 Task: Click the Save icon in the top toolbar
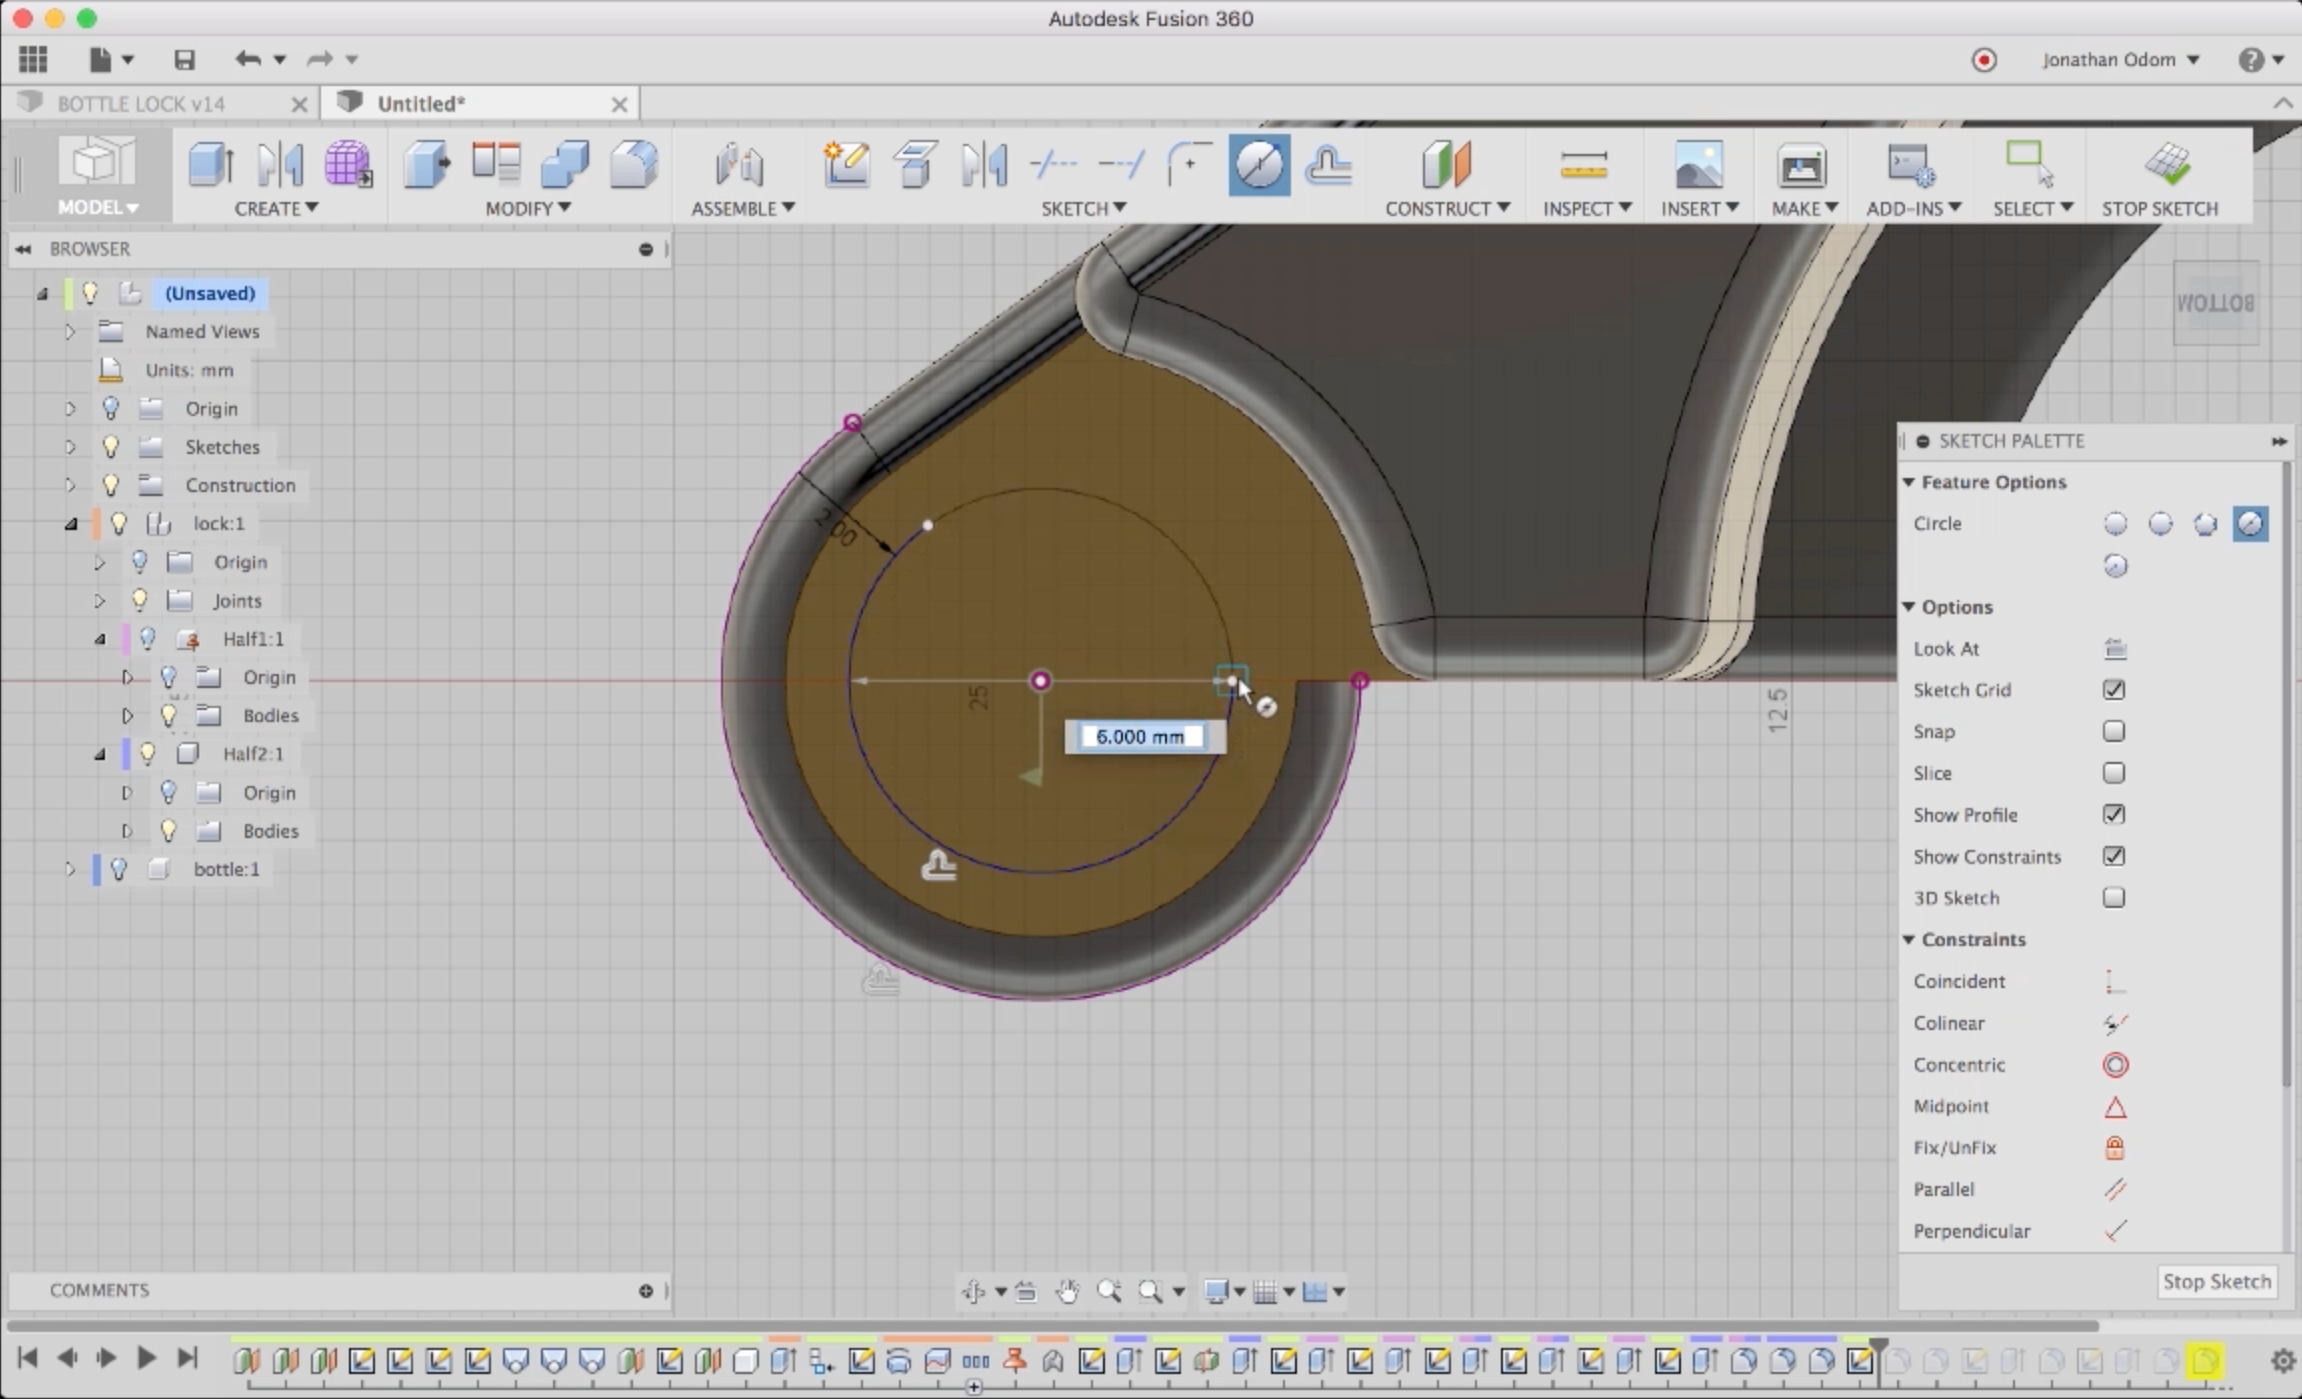pos(184,59)
